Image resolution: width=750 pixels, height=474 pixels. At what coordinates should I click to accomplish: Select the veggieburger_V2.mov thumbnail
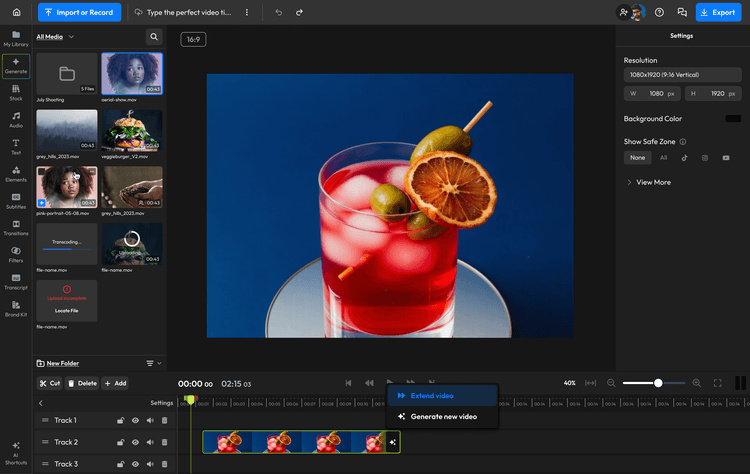[x=132, y=131]
